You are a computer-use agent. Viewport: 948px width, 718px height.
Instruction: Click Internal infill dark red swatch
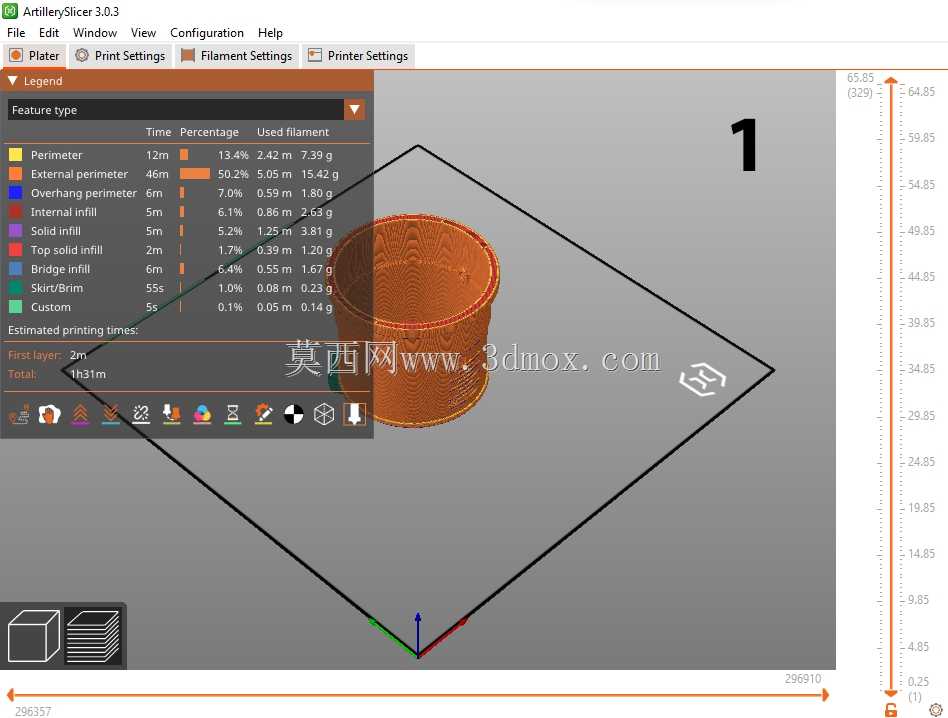(x=16, y=212)
